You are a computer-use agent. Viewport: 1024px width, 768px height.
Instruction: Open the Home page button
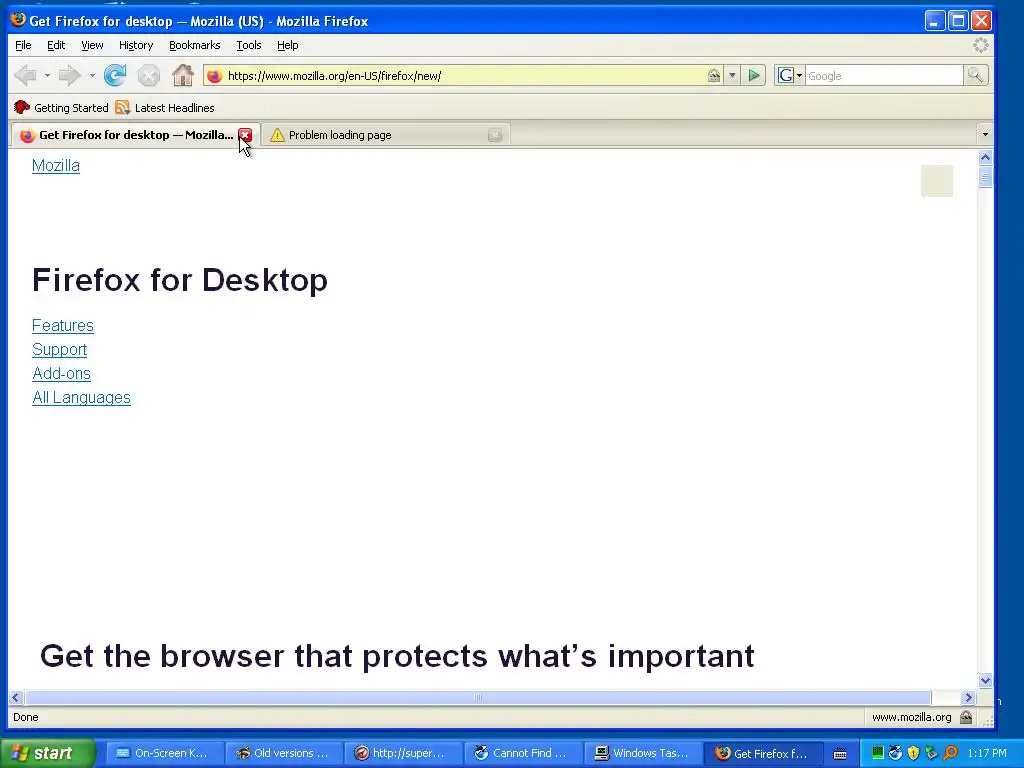[x=183, y=76]
